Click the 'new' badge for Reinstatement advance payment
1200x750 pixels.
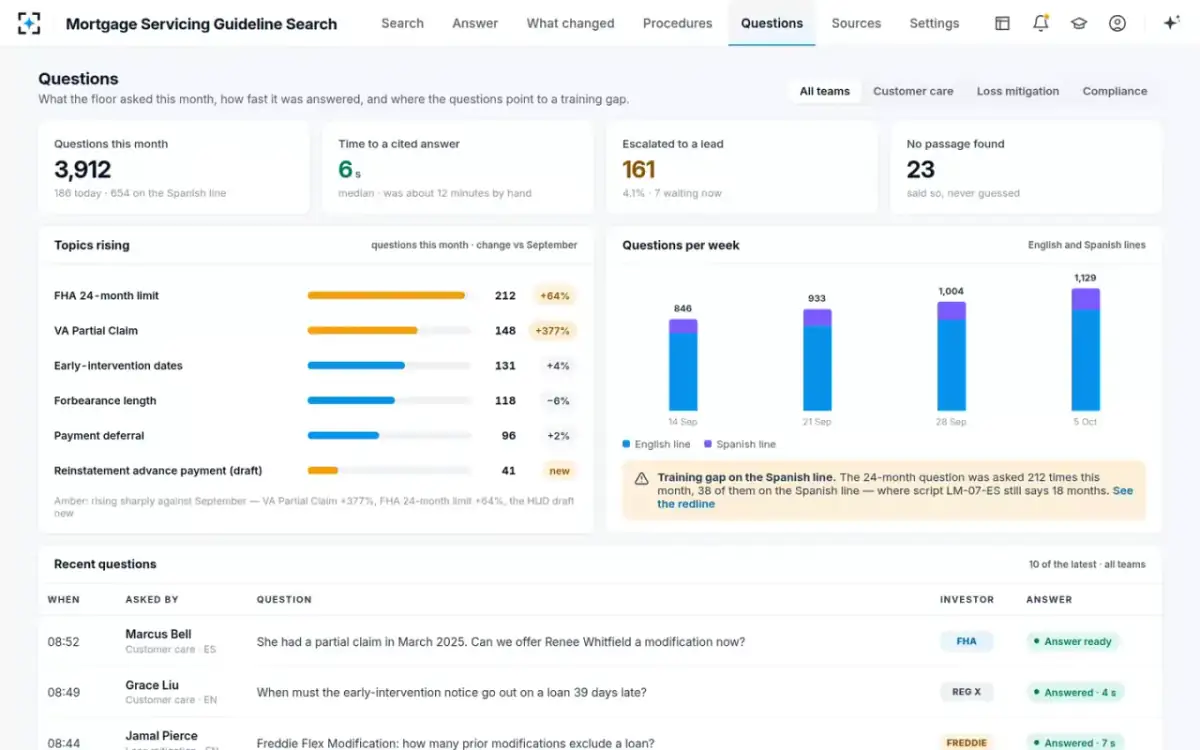(559, 471)
